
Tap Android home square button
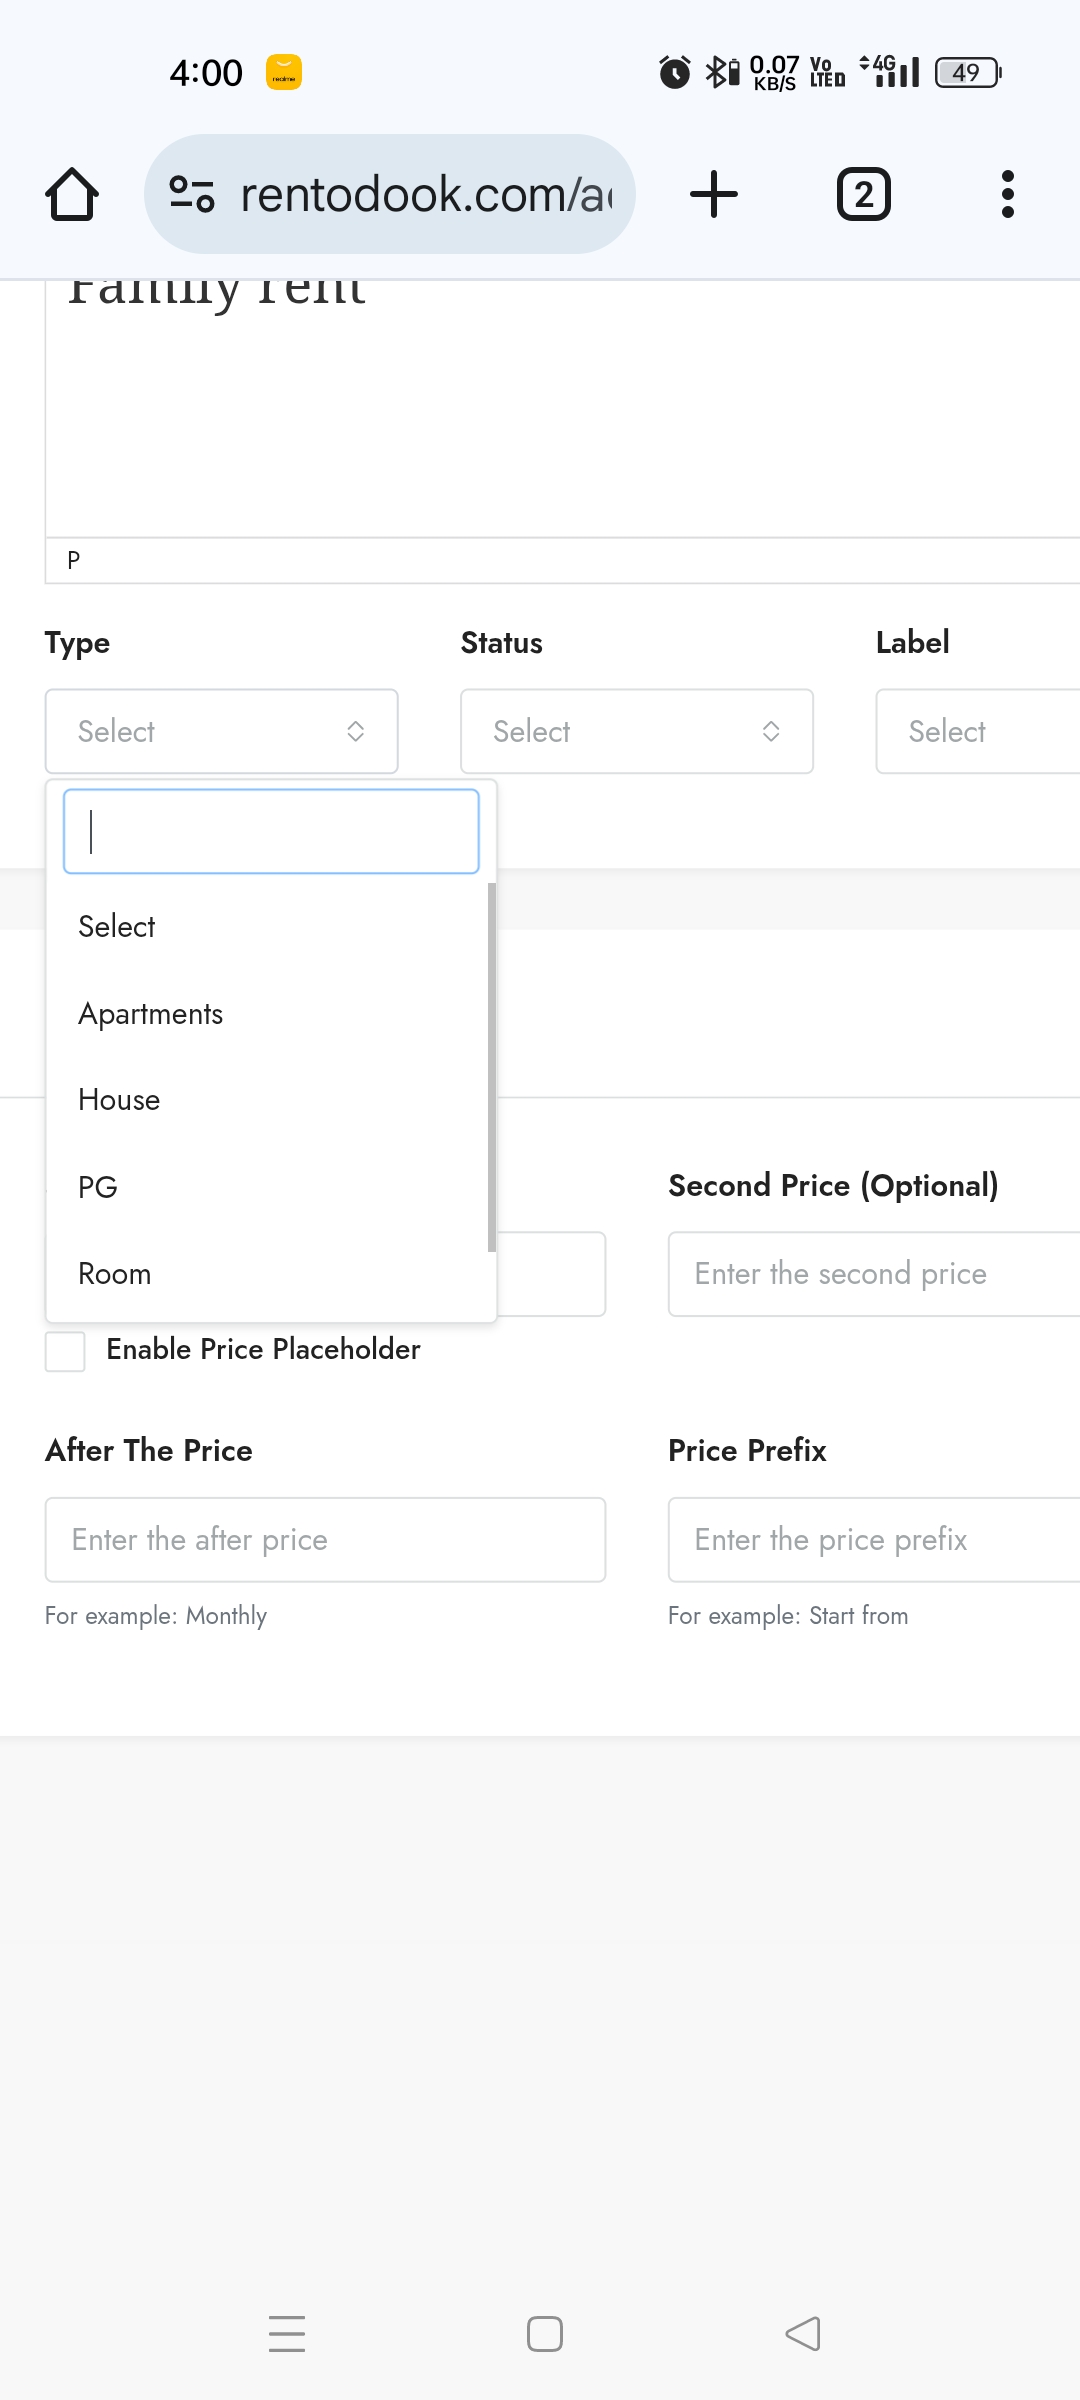[545, 2334]
